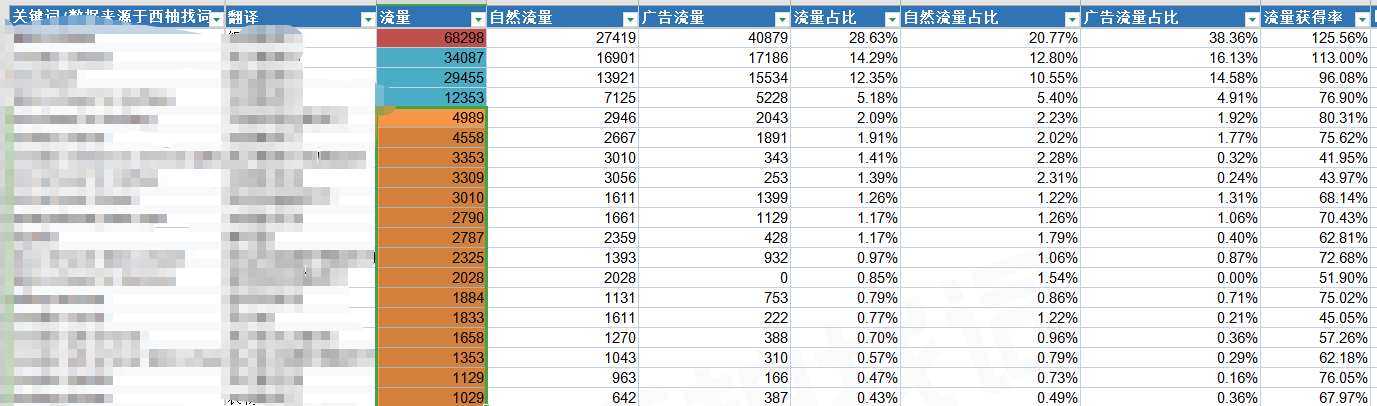The height and width of the screenshot is (406, 1377).
Task: Select the red cell with value 68298
Action: (x=432, y=37)
